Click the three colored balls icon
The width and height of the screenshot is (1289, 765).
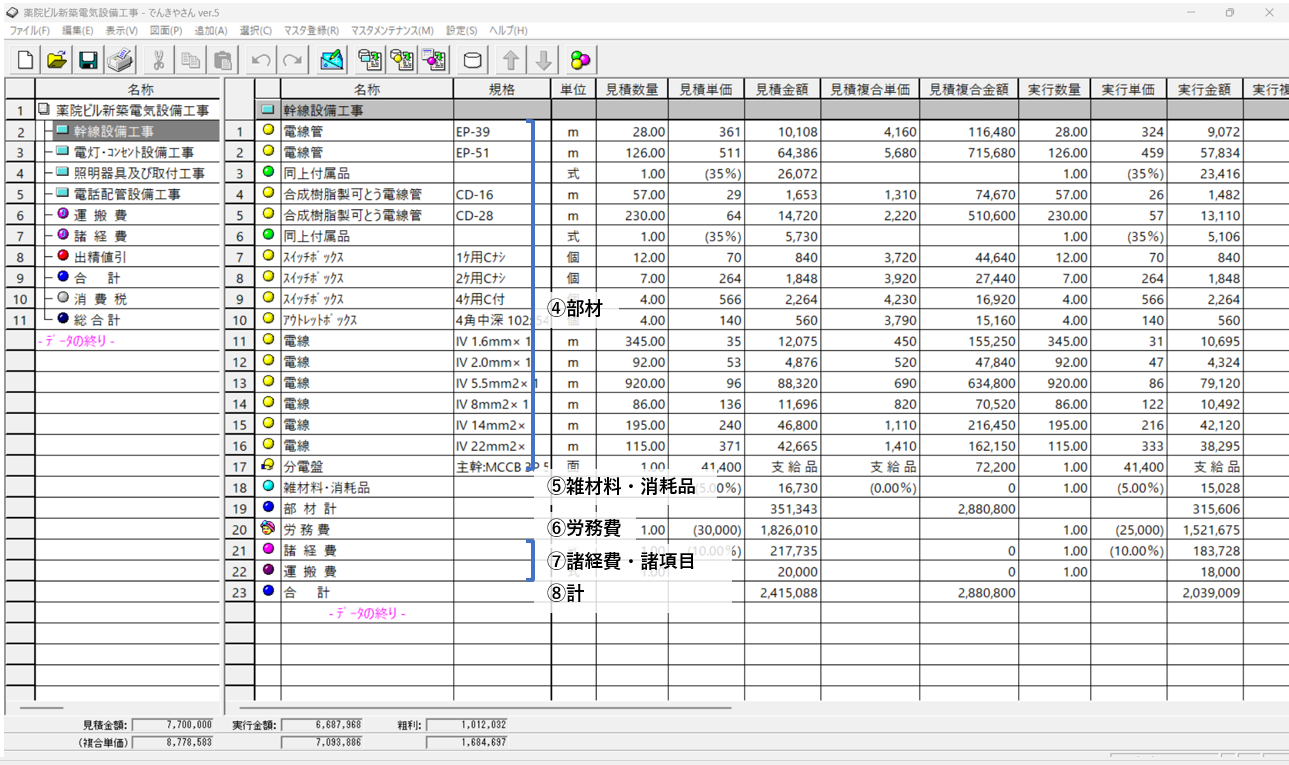[580, 60]
